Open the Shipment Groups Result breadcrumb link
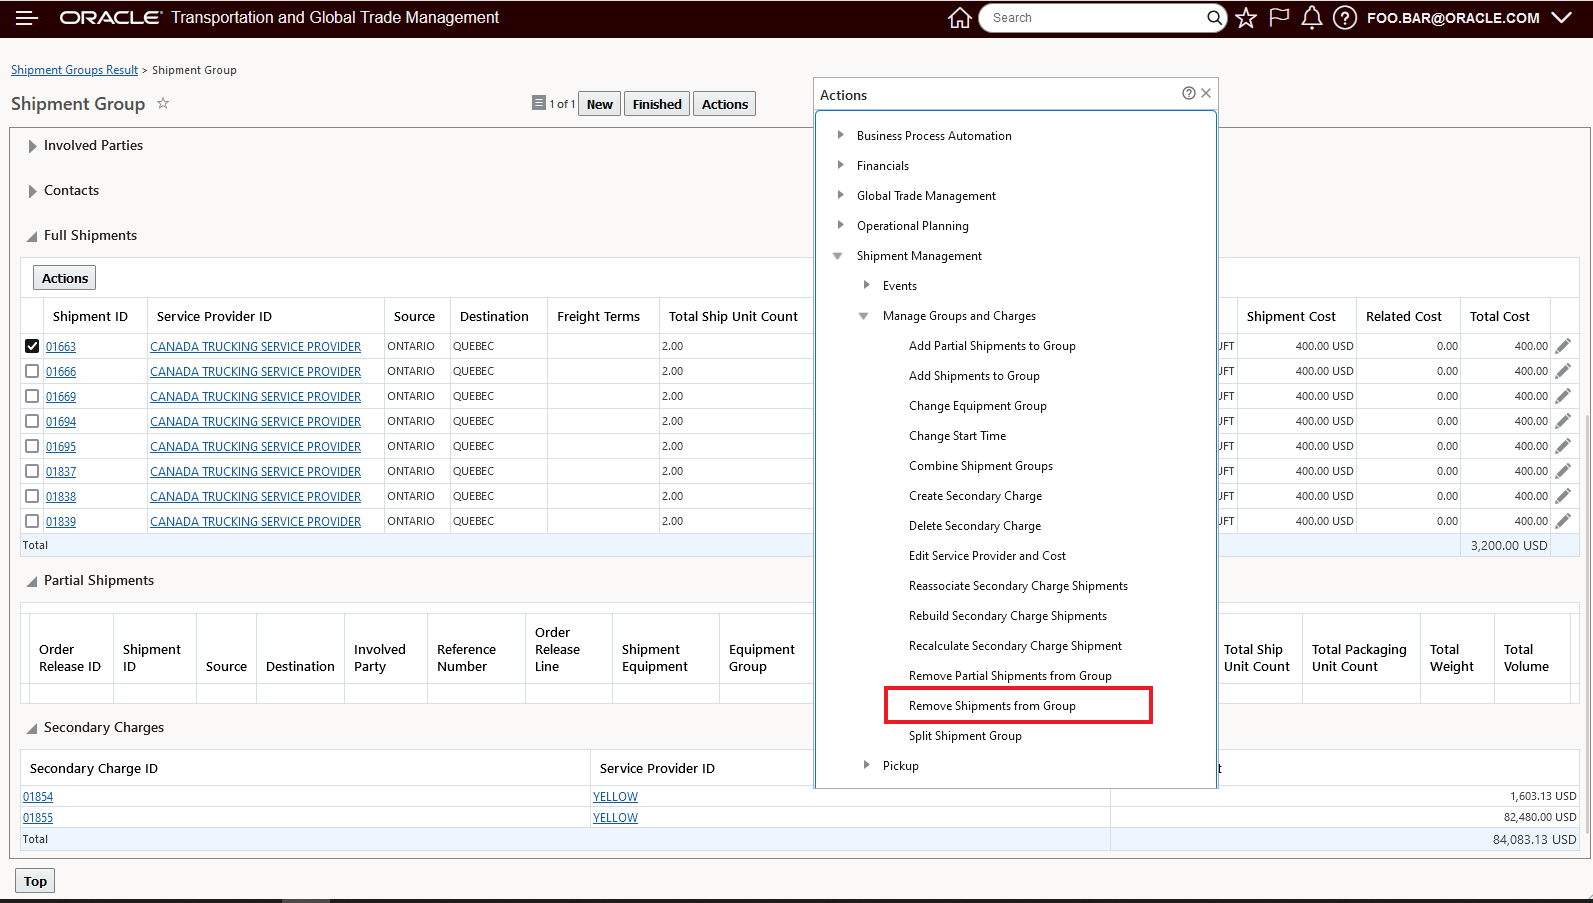Screen dimensions: 1593x903 (74, 70)
